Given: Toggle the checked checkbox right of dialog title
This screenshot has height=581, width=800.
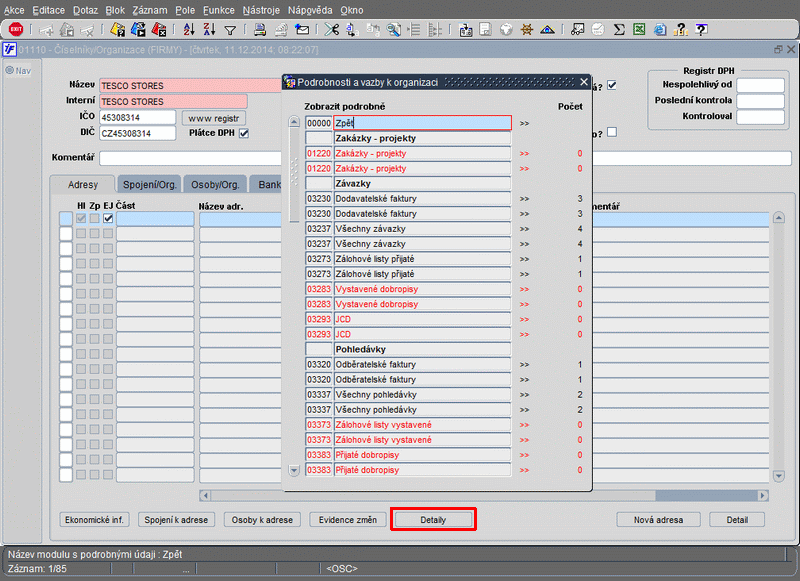Looking at the screenshot, I should 612,85.
